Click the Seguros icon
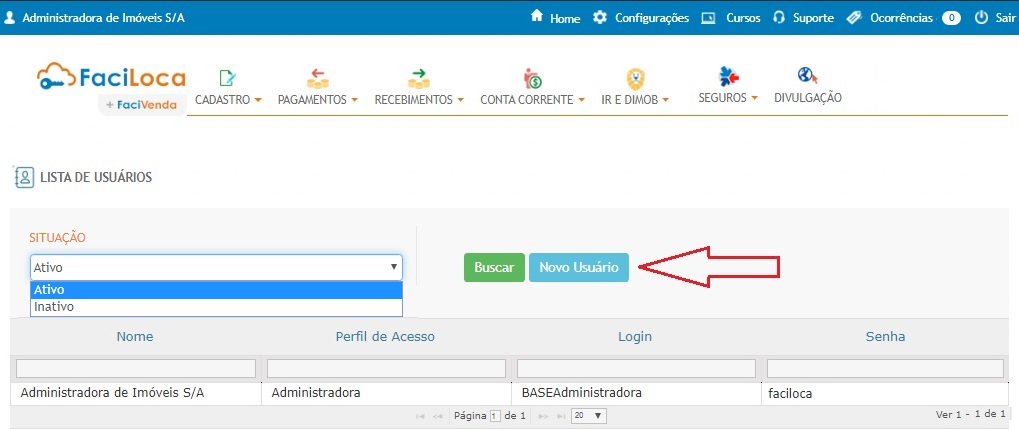The height and width of the screenshot is (430, 1019). [728, 77]
